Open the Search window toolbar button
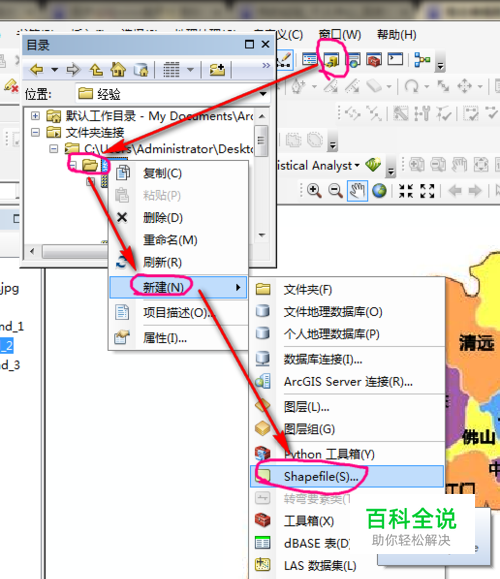The width and height of the screenshot is (500, 579). coord(354,60)
